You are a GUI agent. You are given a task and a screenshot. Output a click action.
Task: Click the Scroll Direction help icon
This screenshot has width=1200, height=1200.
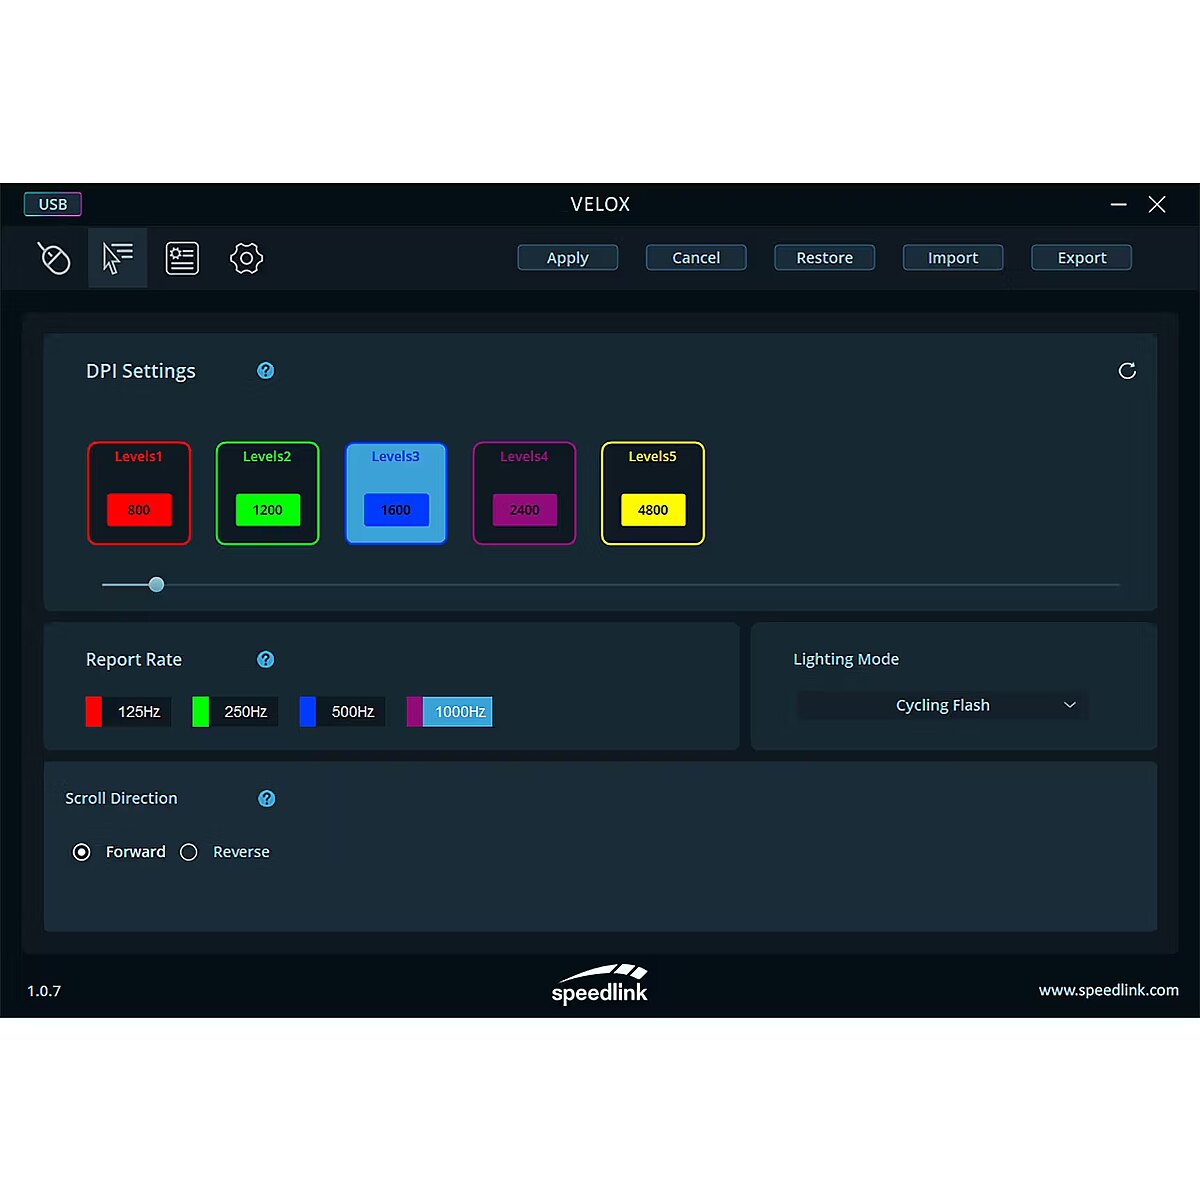click(x=267, y=799)
